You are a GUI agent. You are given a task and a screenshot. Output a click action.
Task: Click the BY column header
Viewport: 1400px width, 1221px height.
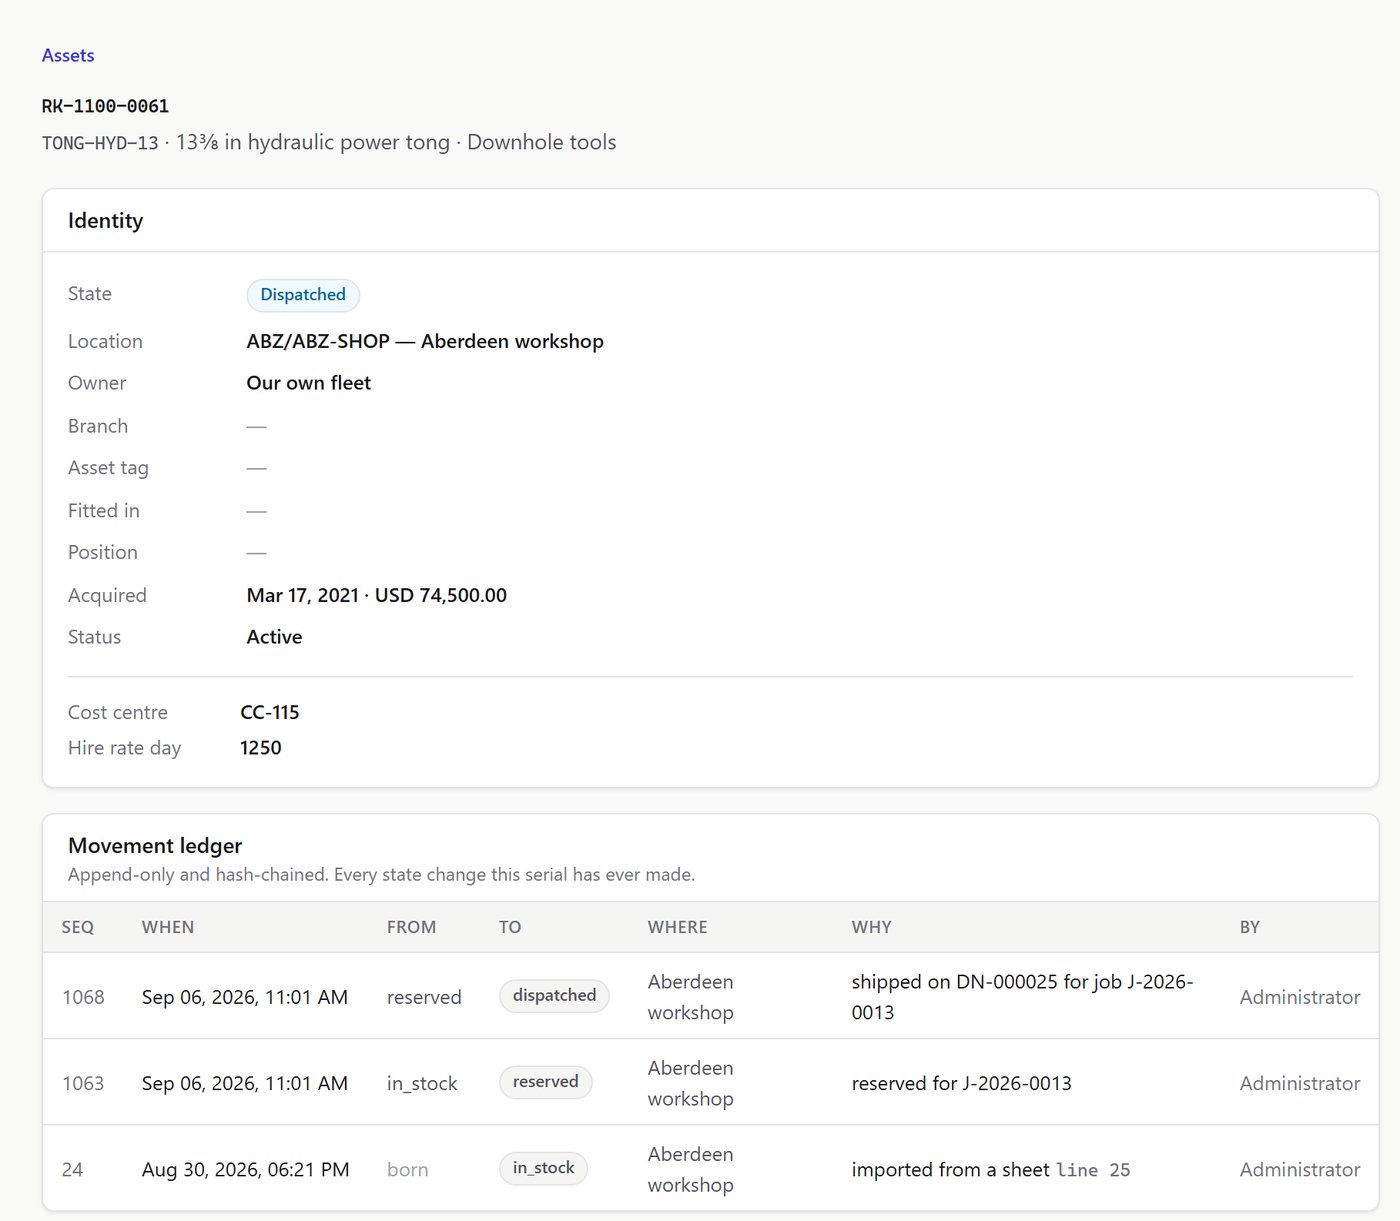pyautogui.click(x=1250, y=927)
